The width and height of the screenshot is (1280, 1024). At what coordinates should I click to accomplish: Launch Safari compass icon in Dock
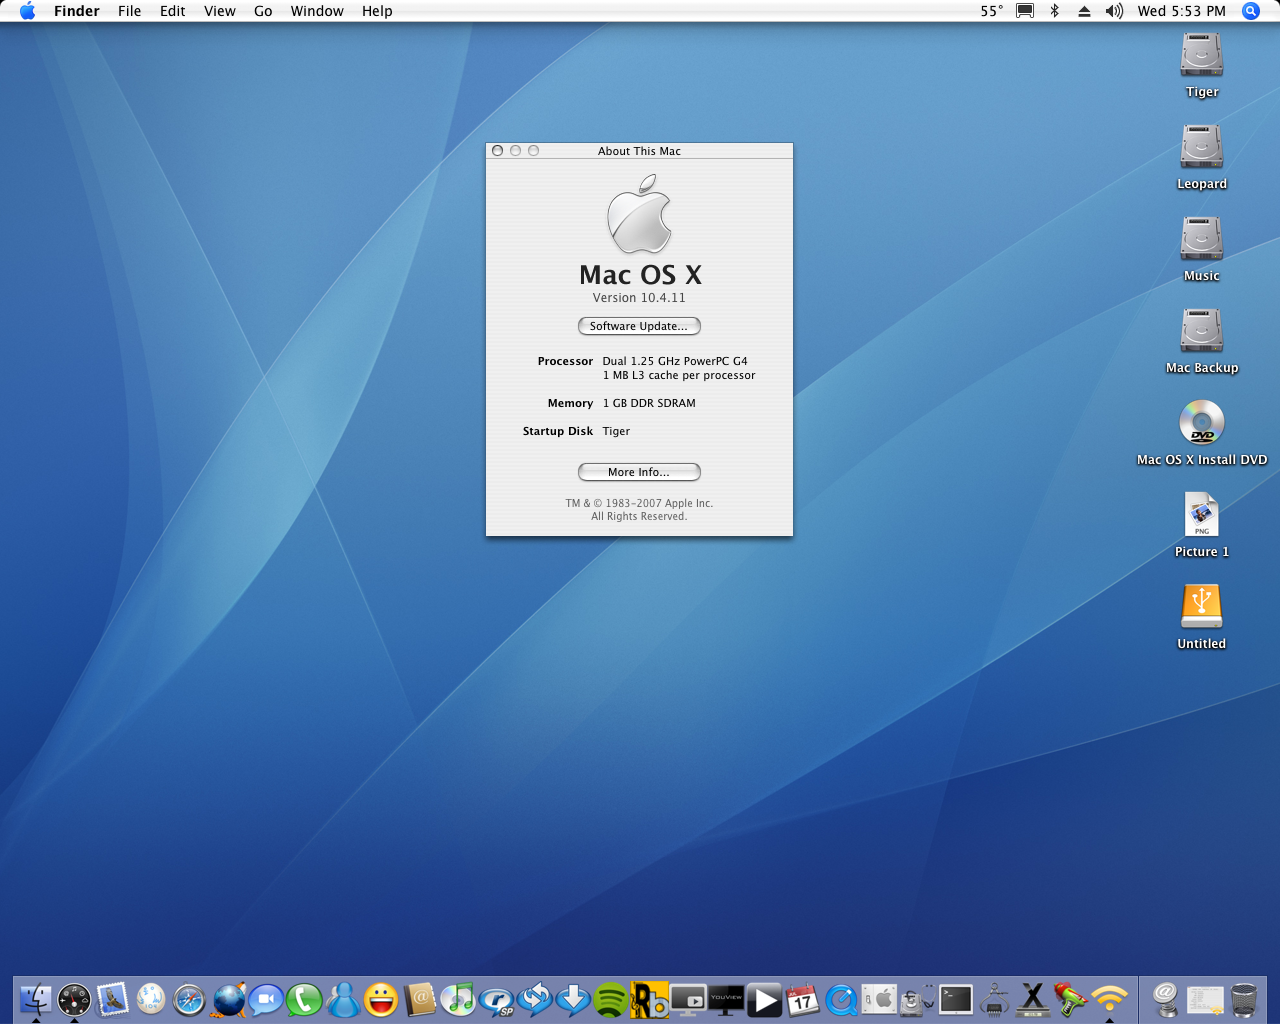(x=189, y=999)
